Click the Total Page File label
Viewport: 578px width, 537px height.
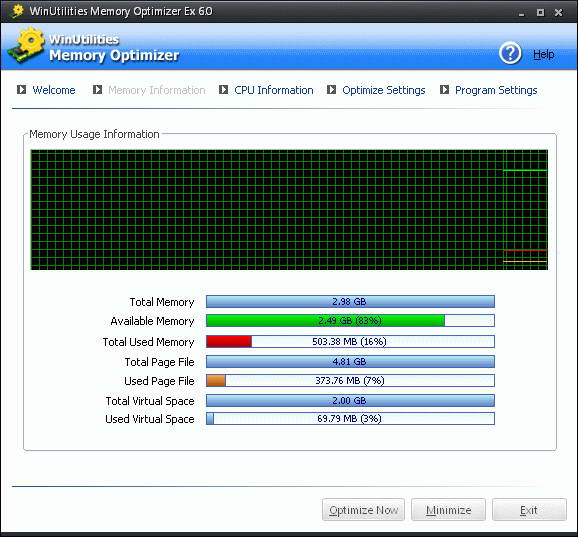click(x=159, y=362)
